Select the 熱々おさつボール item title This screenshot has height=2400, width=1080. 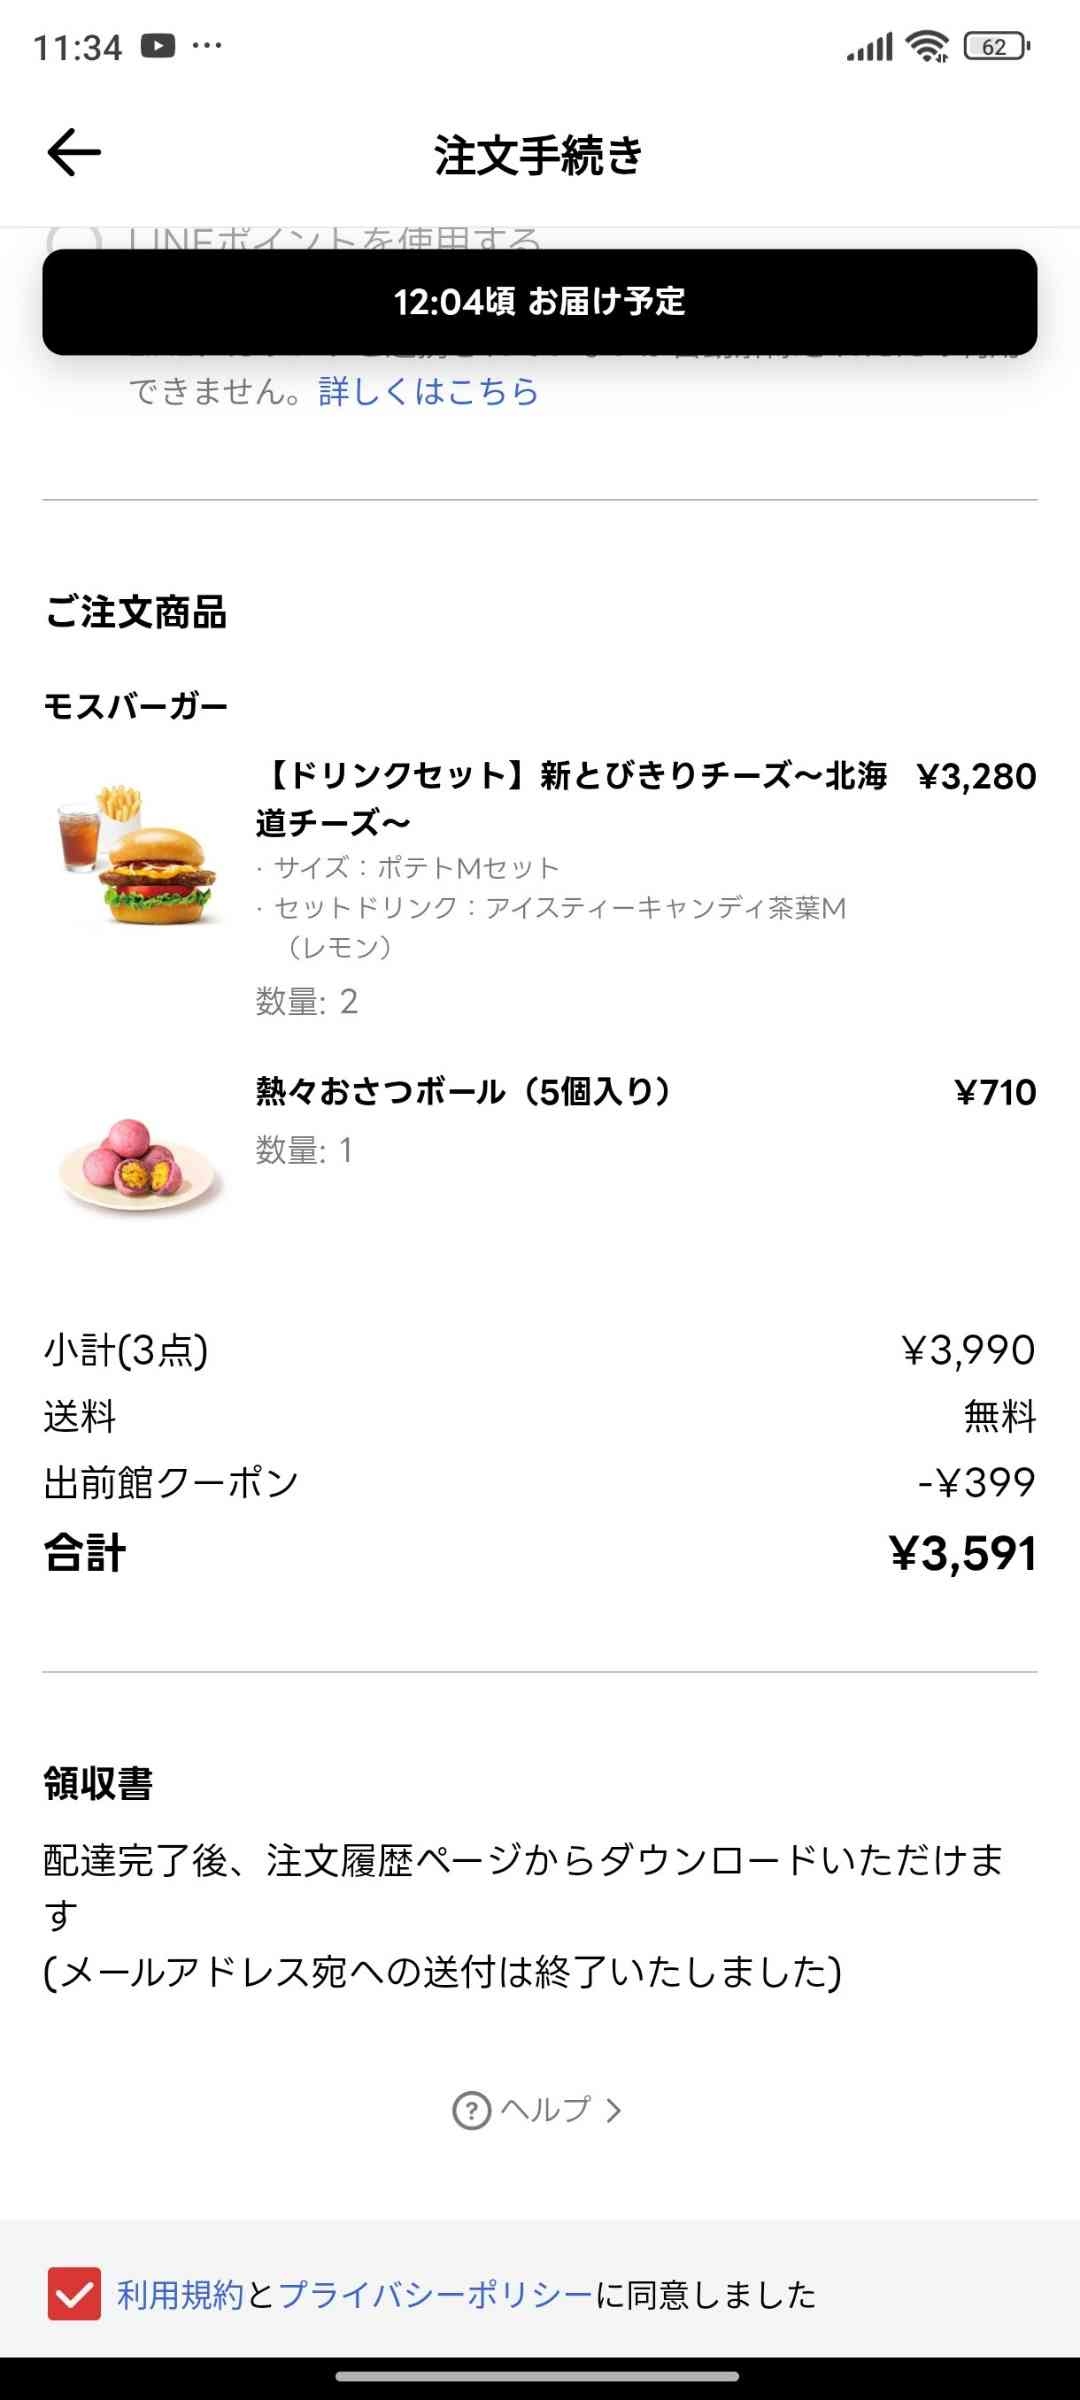click(462, 1091)
